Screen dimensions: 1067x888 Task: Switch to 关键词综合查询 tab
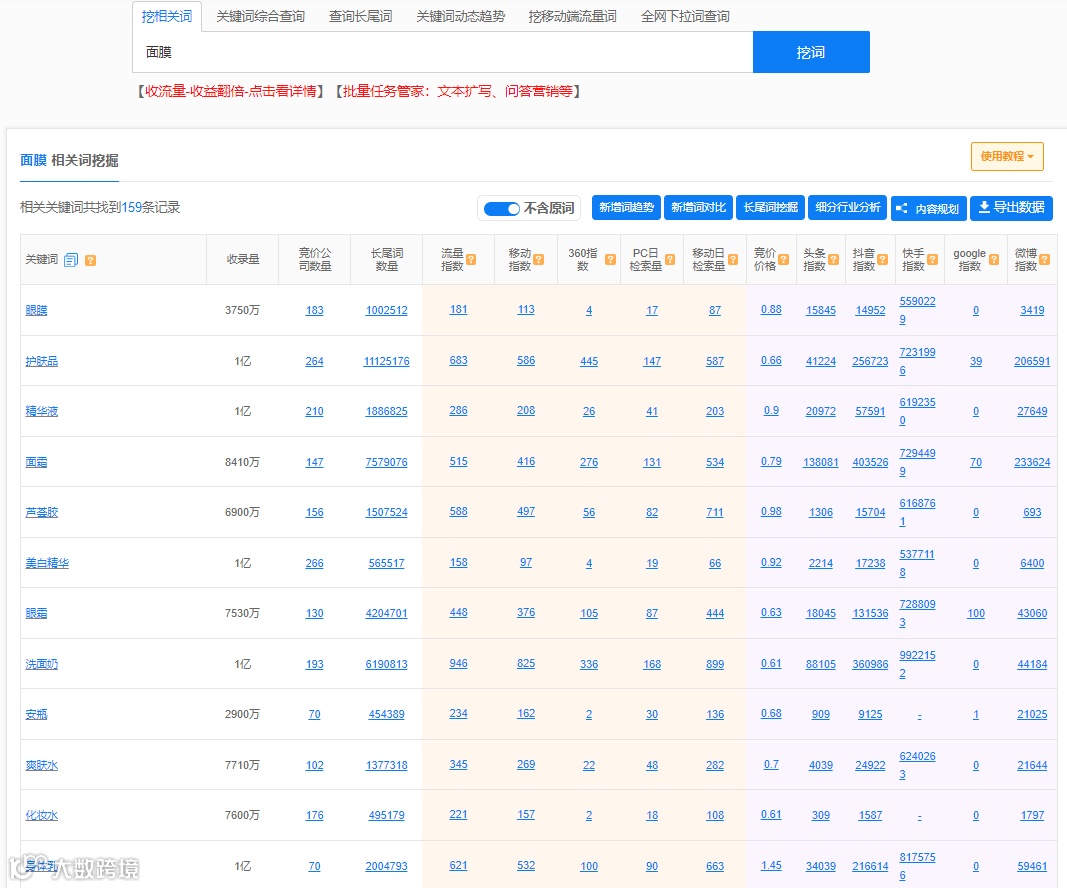pos(261,16)
